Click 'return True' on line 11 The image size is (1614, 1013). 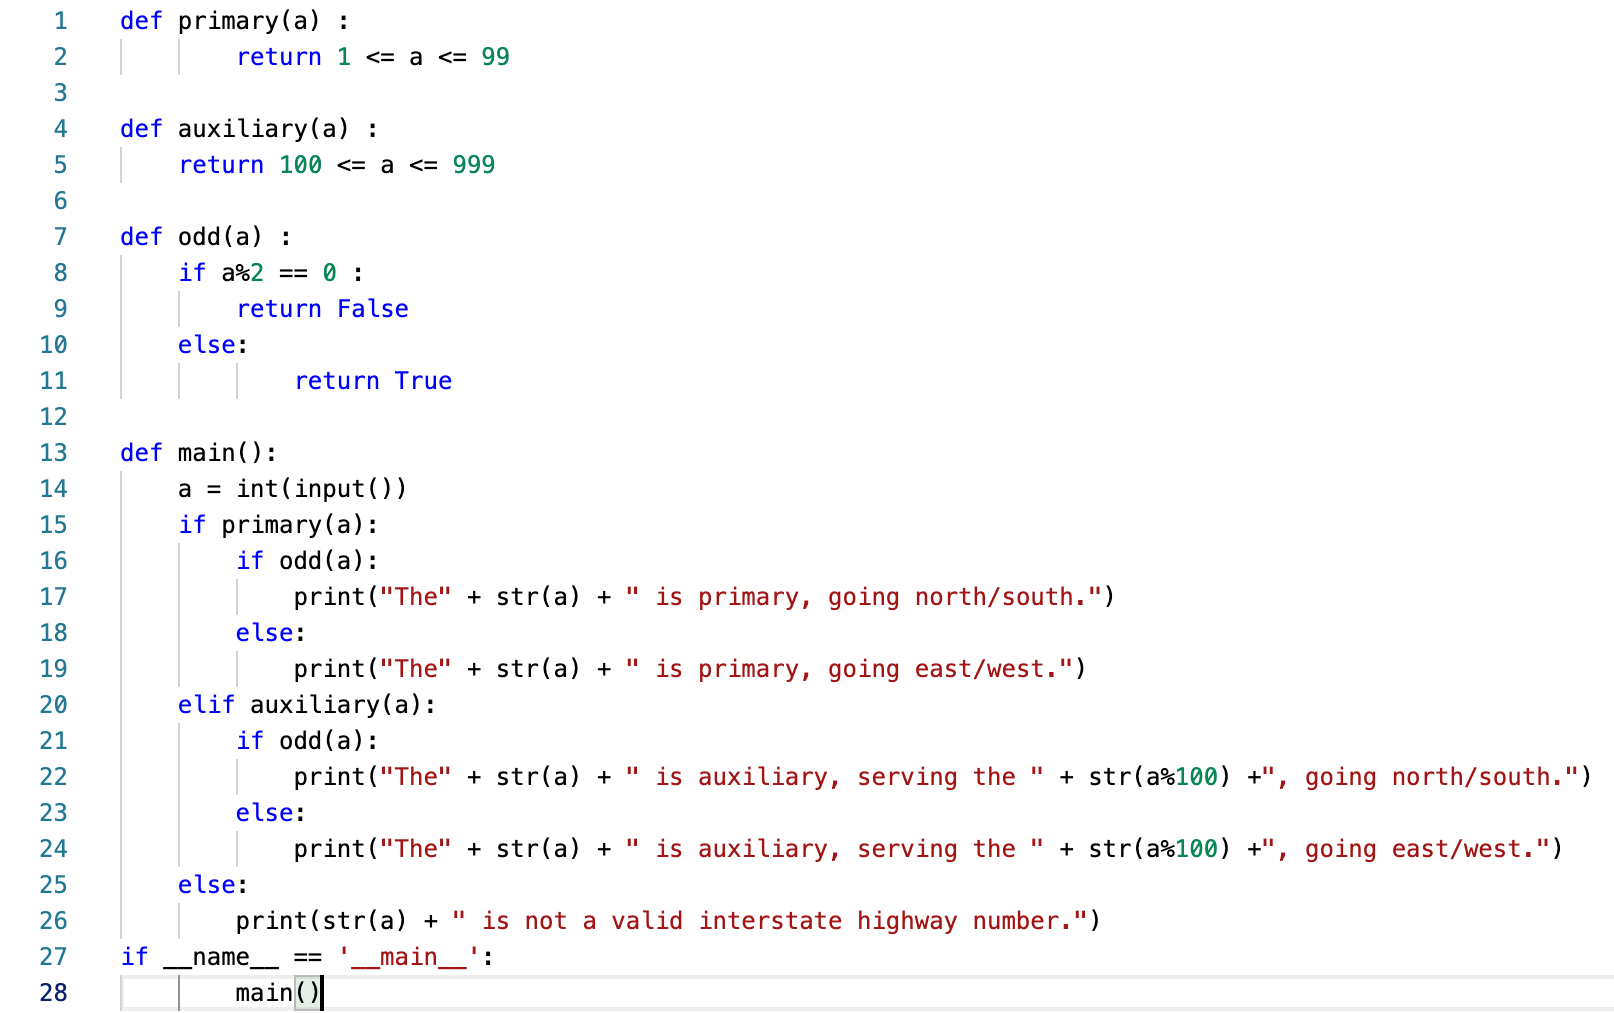373,381
